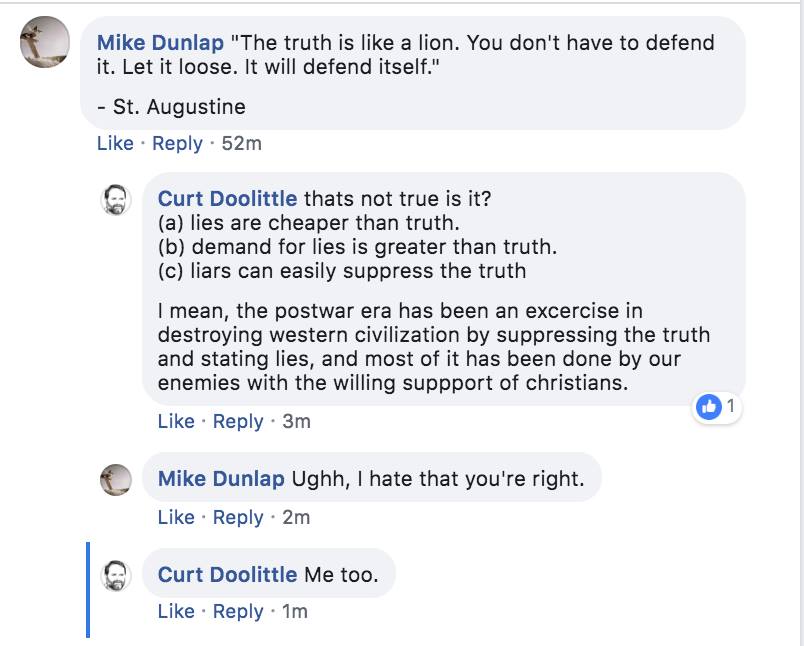The image size is (804, 646).
Task: Click Curt Doolittle's avatar beside "Me too."
Action: click(117, 574)
